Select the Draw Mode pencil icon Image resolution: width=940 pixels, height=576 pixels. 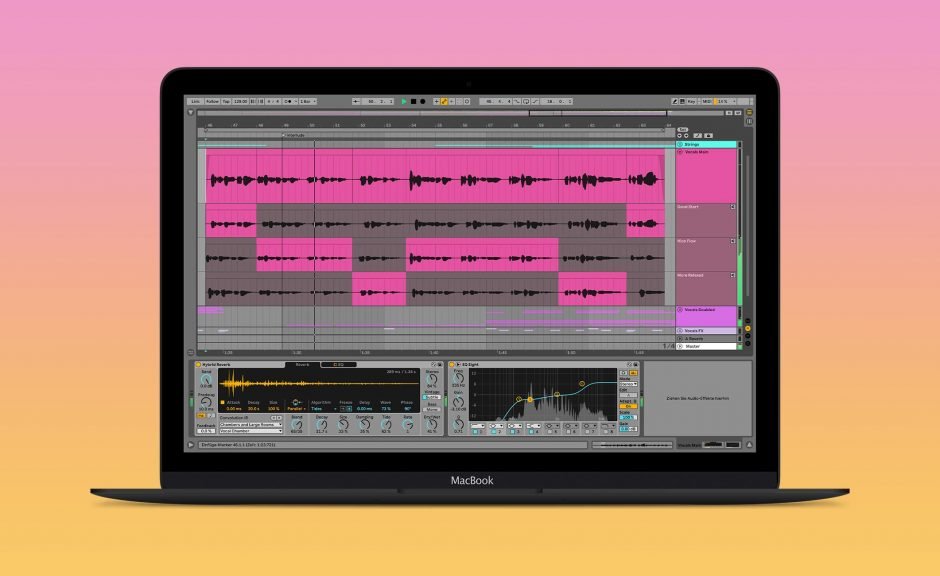coord(675,101)
